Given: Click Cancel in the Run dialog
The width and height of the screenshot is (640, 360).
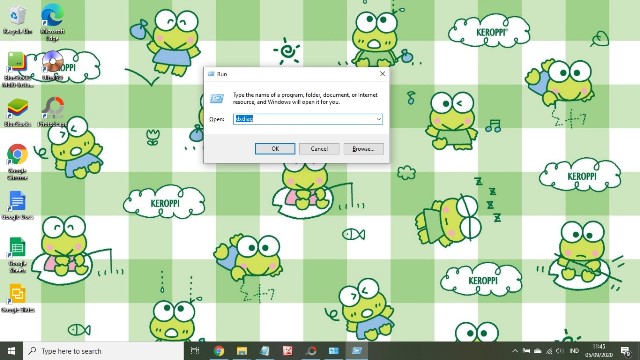Looking at the screenshot, I should [x=319, y=149].
